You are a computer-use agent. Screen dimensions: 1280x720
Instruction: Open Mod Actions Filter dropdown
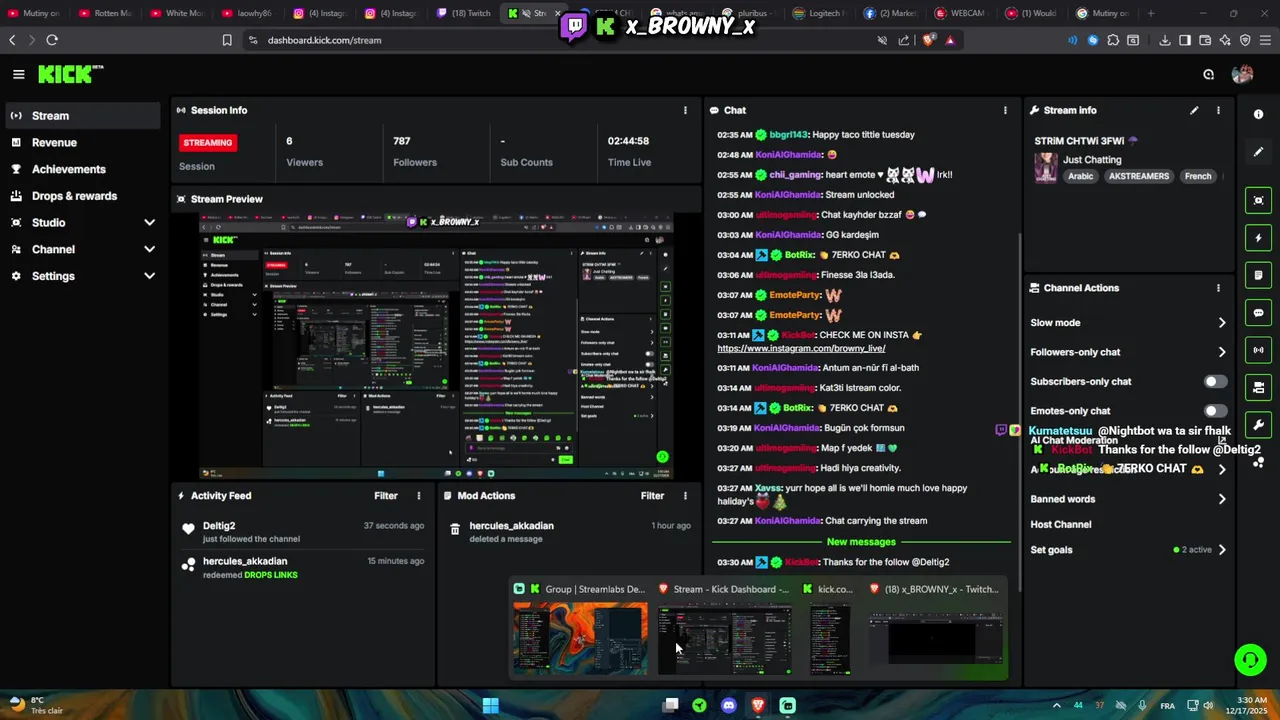point(652,495)
